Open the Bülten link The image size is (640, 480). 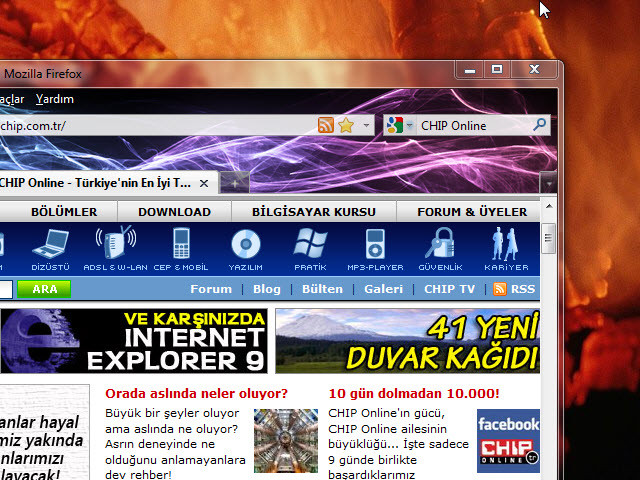click(x=322, y=289)
